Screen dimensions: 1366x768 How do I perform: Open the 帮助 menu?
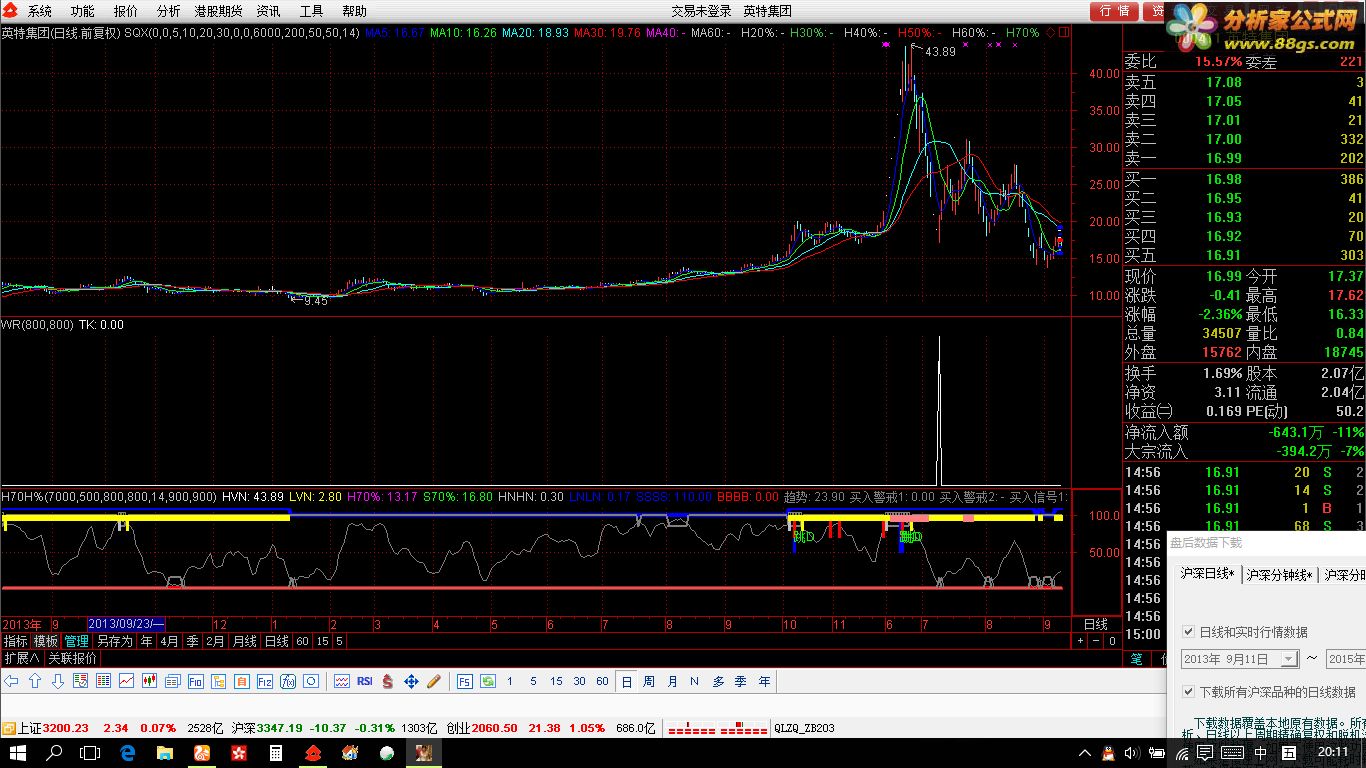[x=355, y=11]
